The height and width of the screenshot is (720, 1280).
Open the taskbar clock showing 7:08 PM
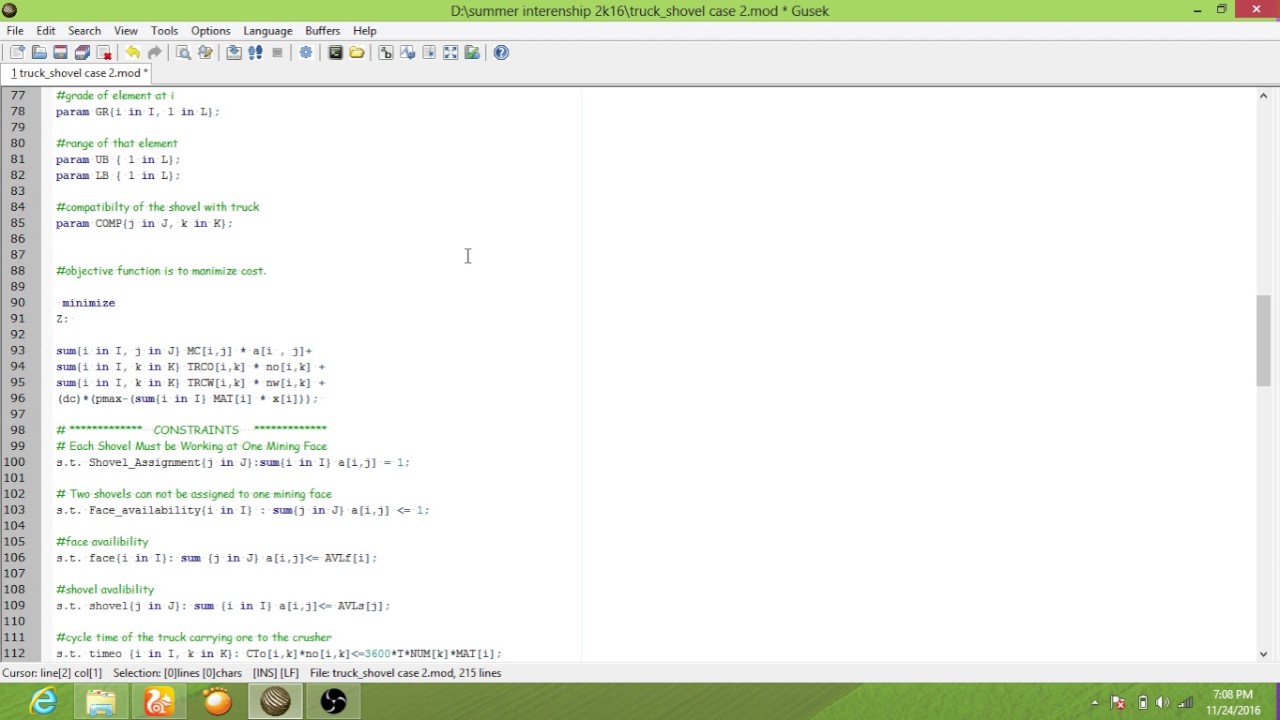1231,702
